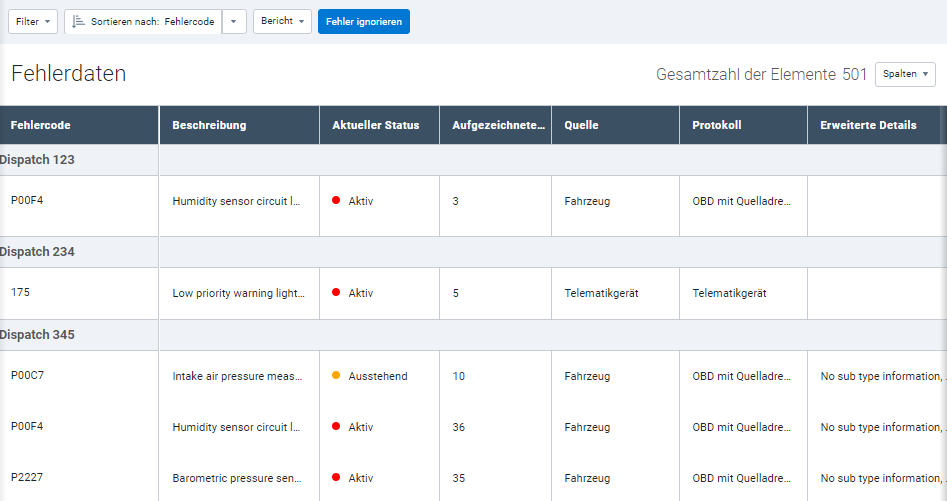Open the Spalten column chooser
Screen dimensions: 947x501
(x=905, y=74)
